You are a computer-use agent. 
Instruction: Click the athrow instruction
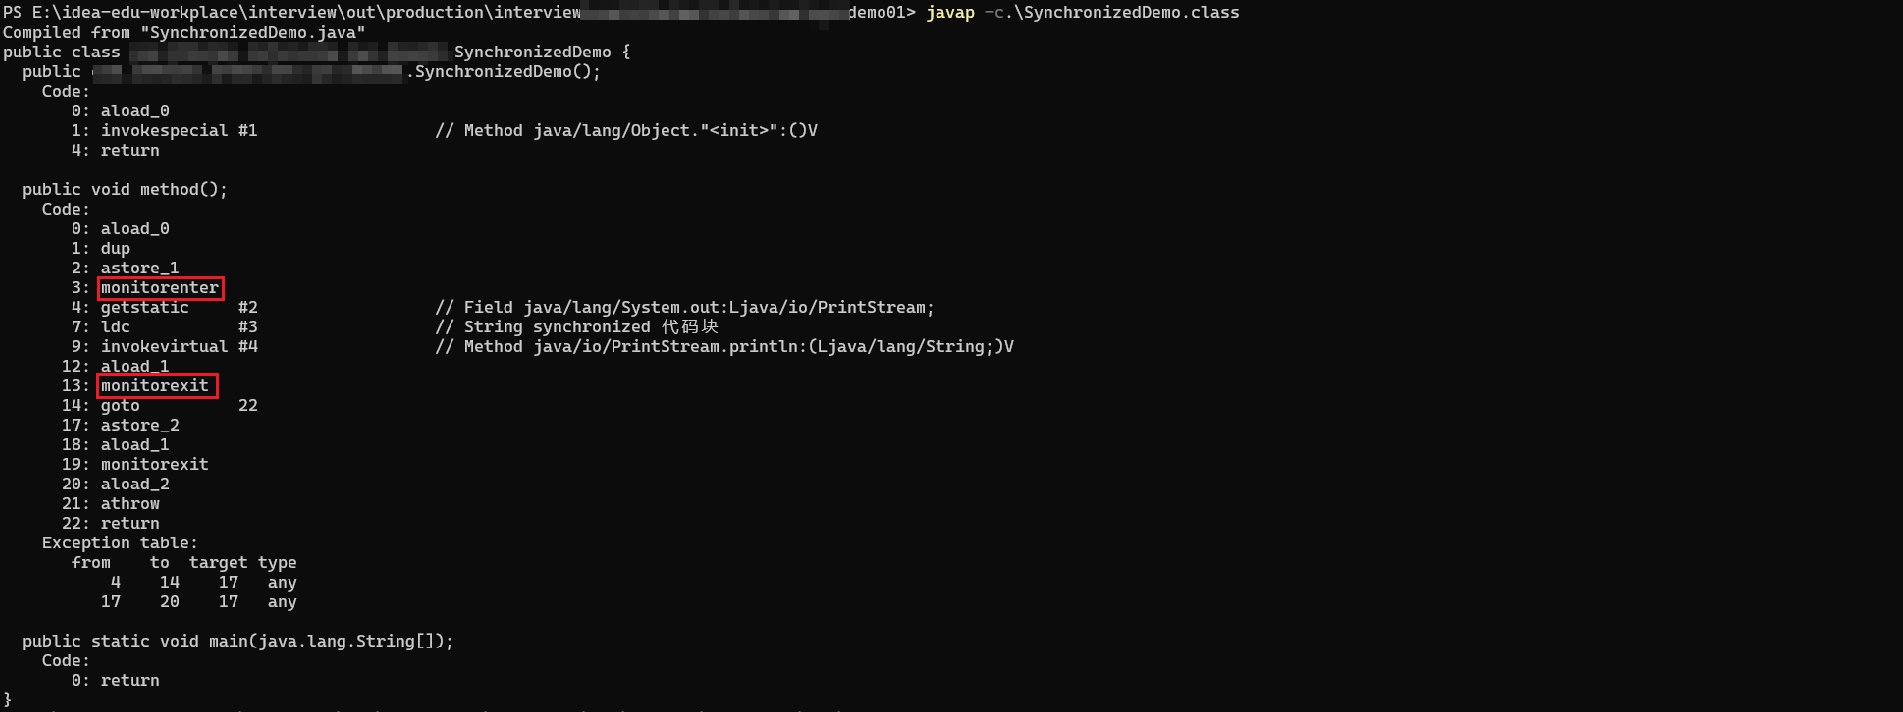pos(130,503)
